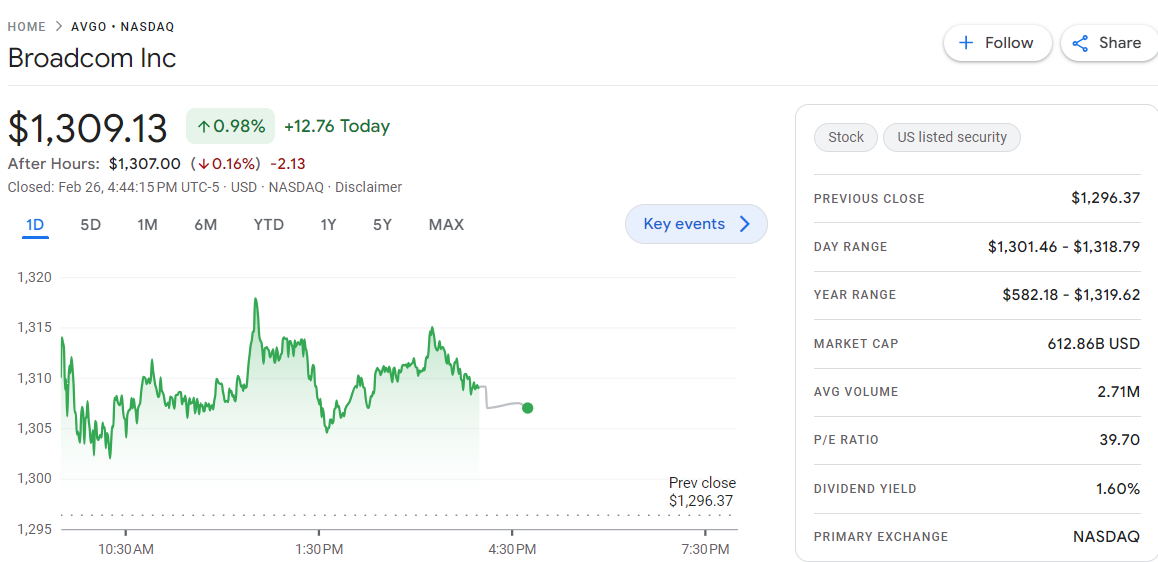Click the NASDAQ primary exchange value

(1106, 537)
